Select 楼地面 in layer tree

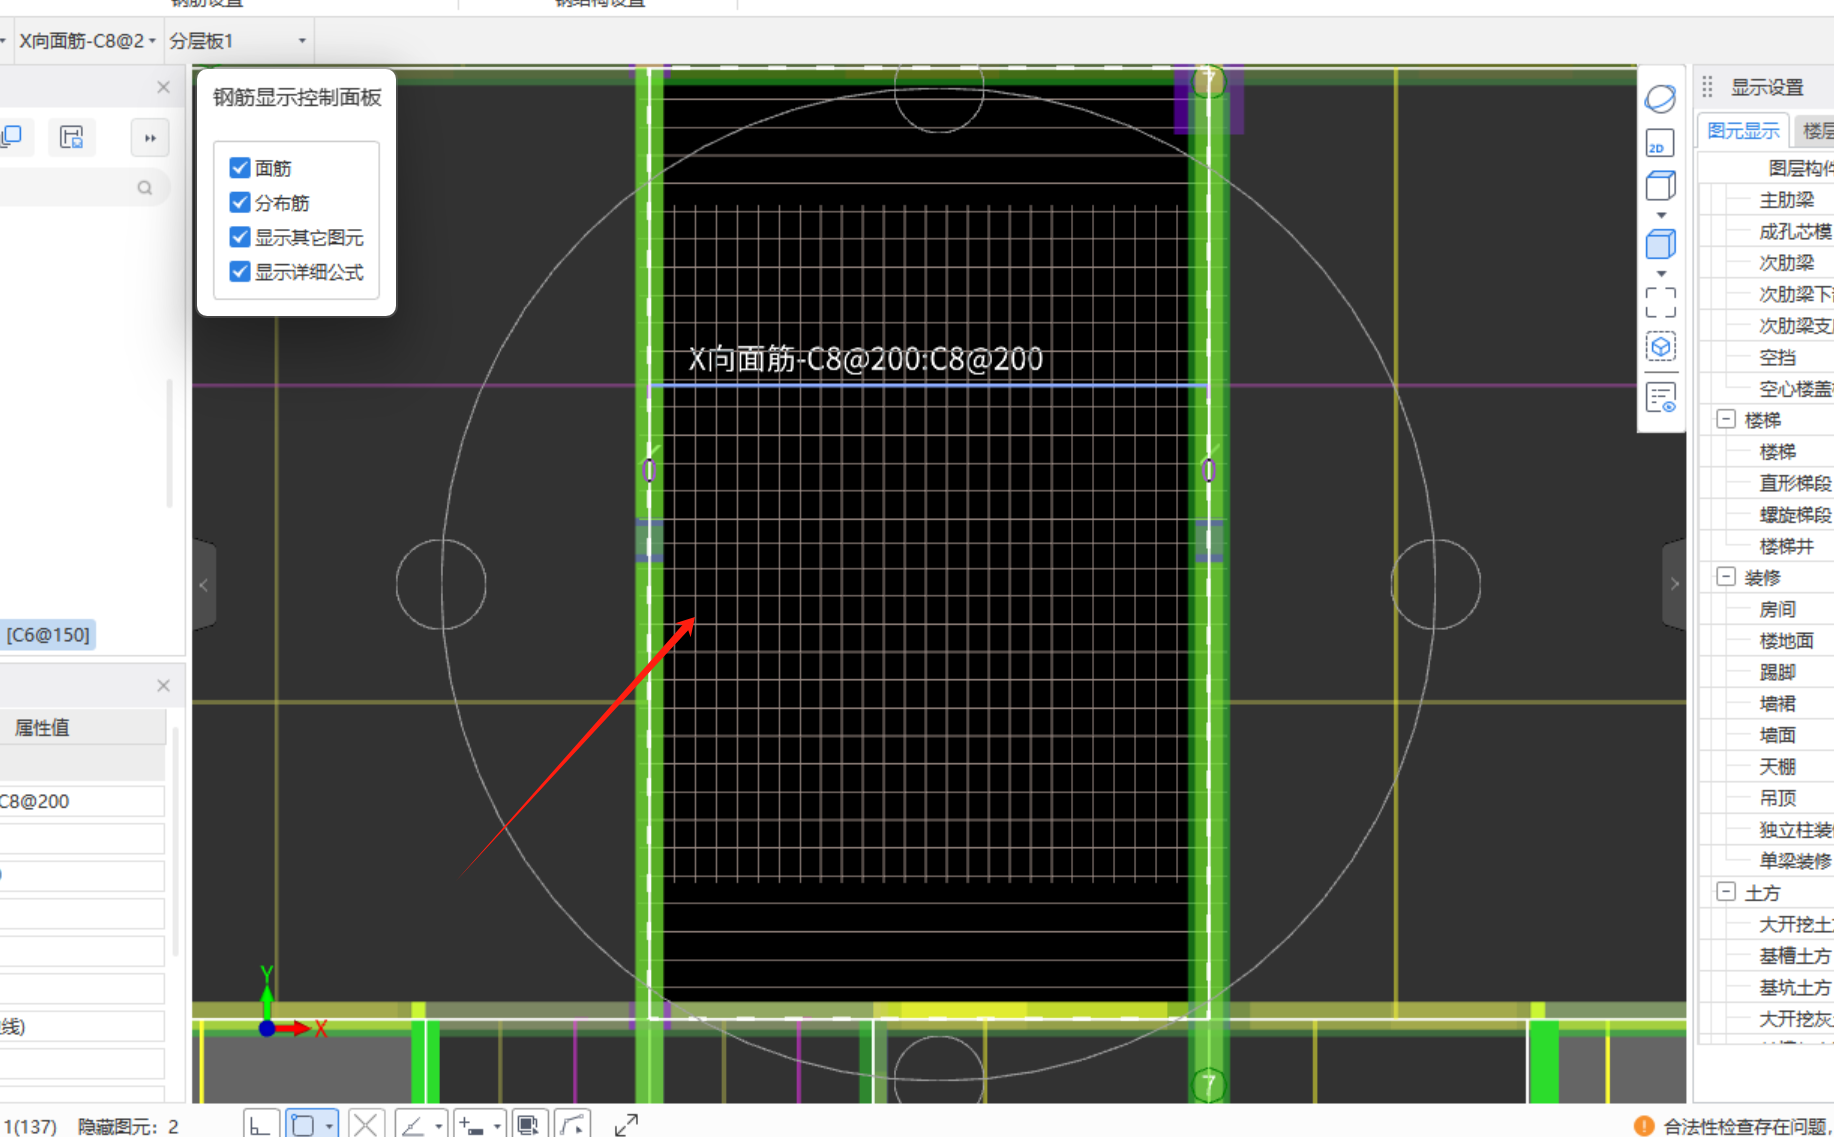[1786, 640]
